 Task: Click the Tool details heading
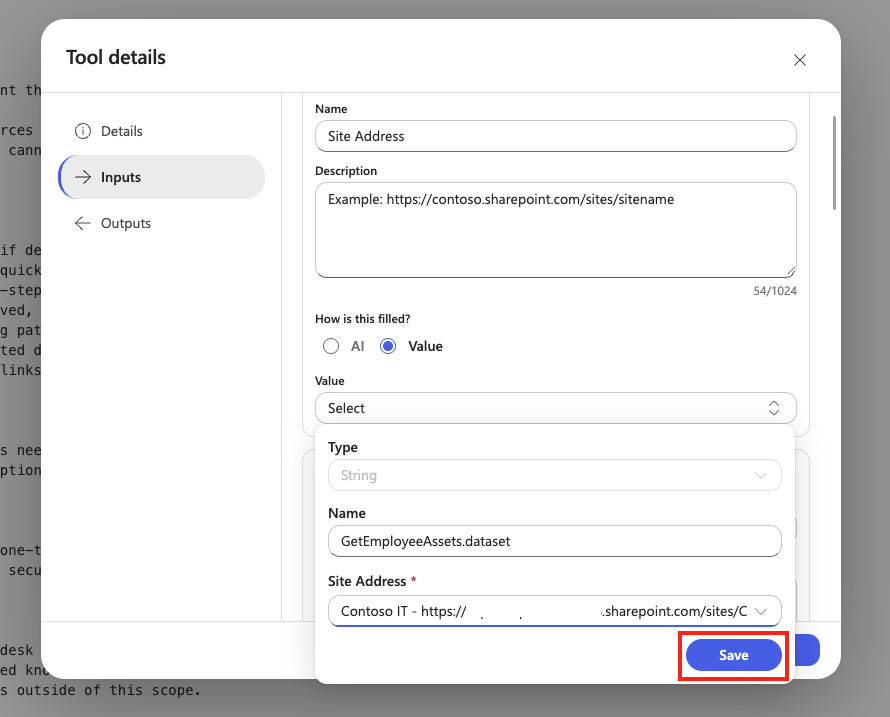click(116, 57)
